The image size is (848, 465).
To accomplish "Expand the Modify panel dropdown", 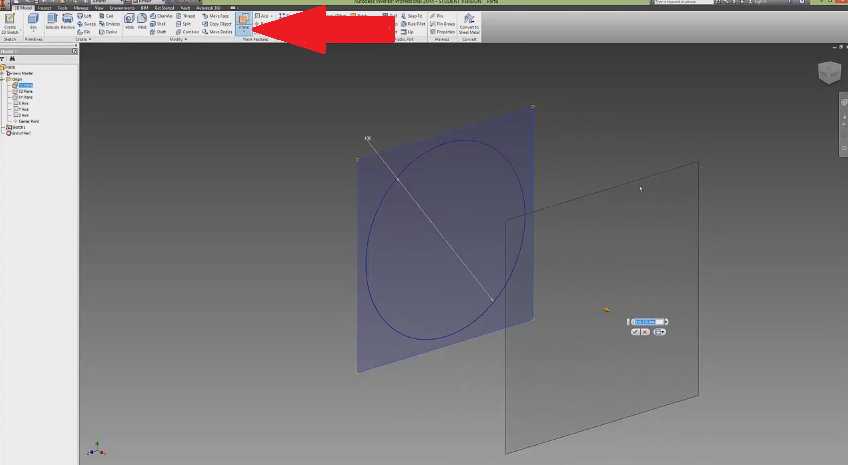I will [x=178, y=39].
